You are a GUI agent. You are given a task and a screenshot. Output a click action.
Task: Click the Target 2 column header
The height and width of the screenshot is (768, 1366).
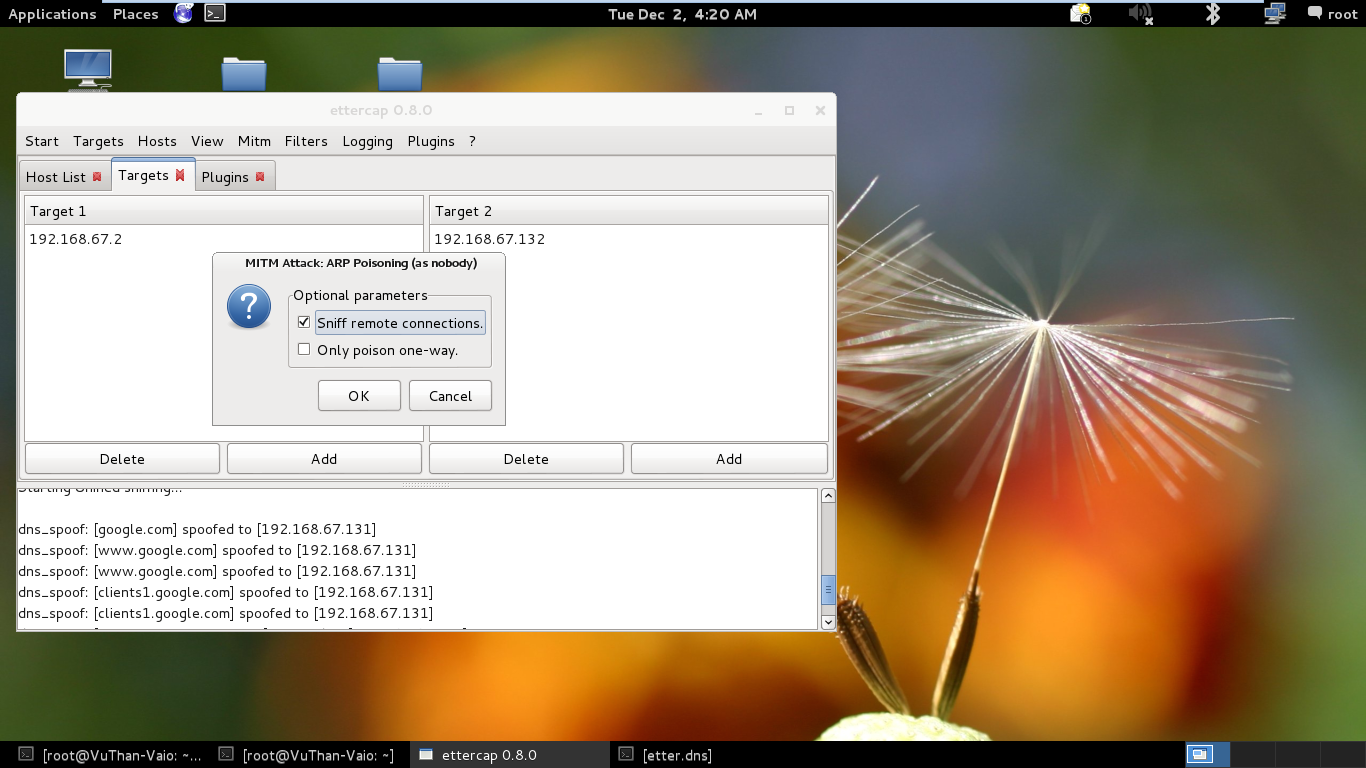(629, 211)
